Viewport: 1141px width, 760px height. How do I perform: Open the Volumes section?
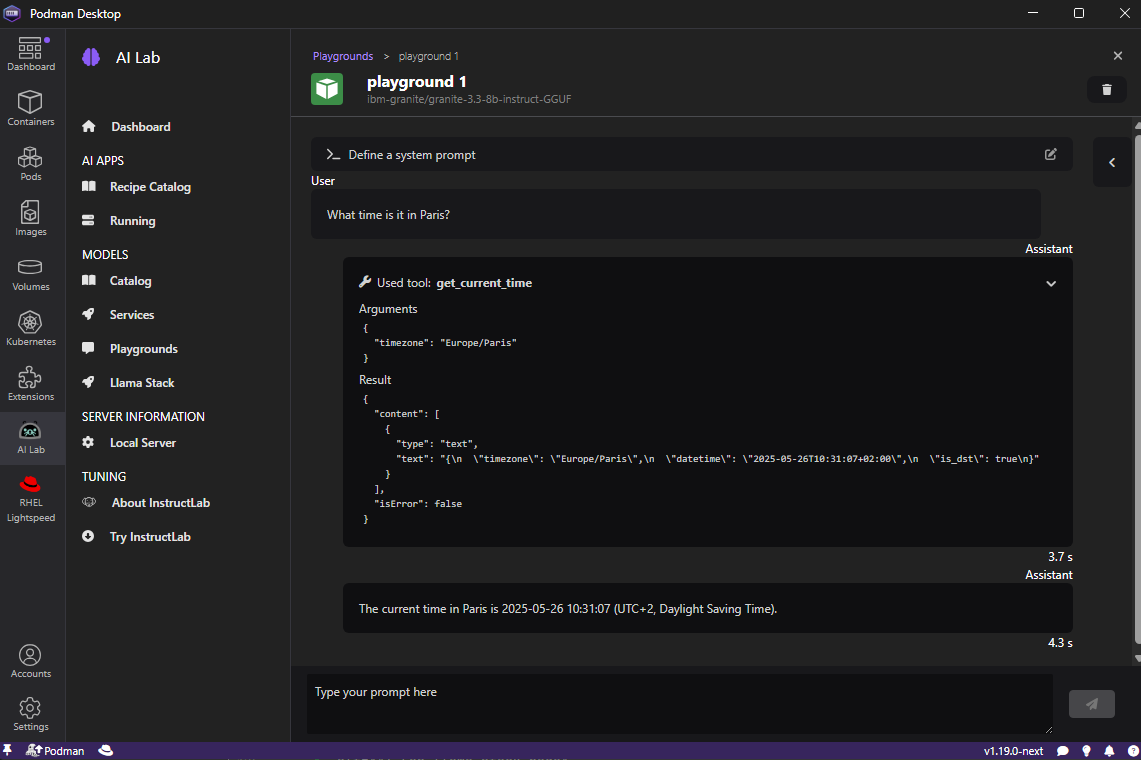(x=30, y=274)
